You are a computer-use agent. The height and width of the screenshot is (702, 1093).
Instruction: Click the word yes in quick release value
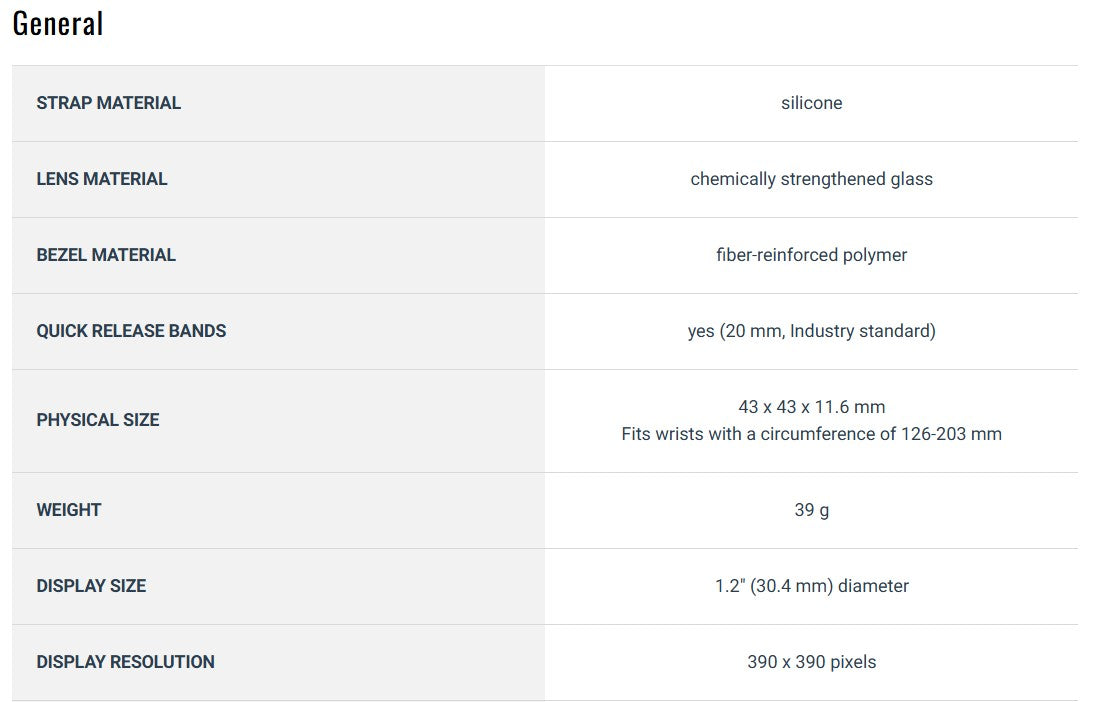click(x=701, y=331)
